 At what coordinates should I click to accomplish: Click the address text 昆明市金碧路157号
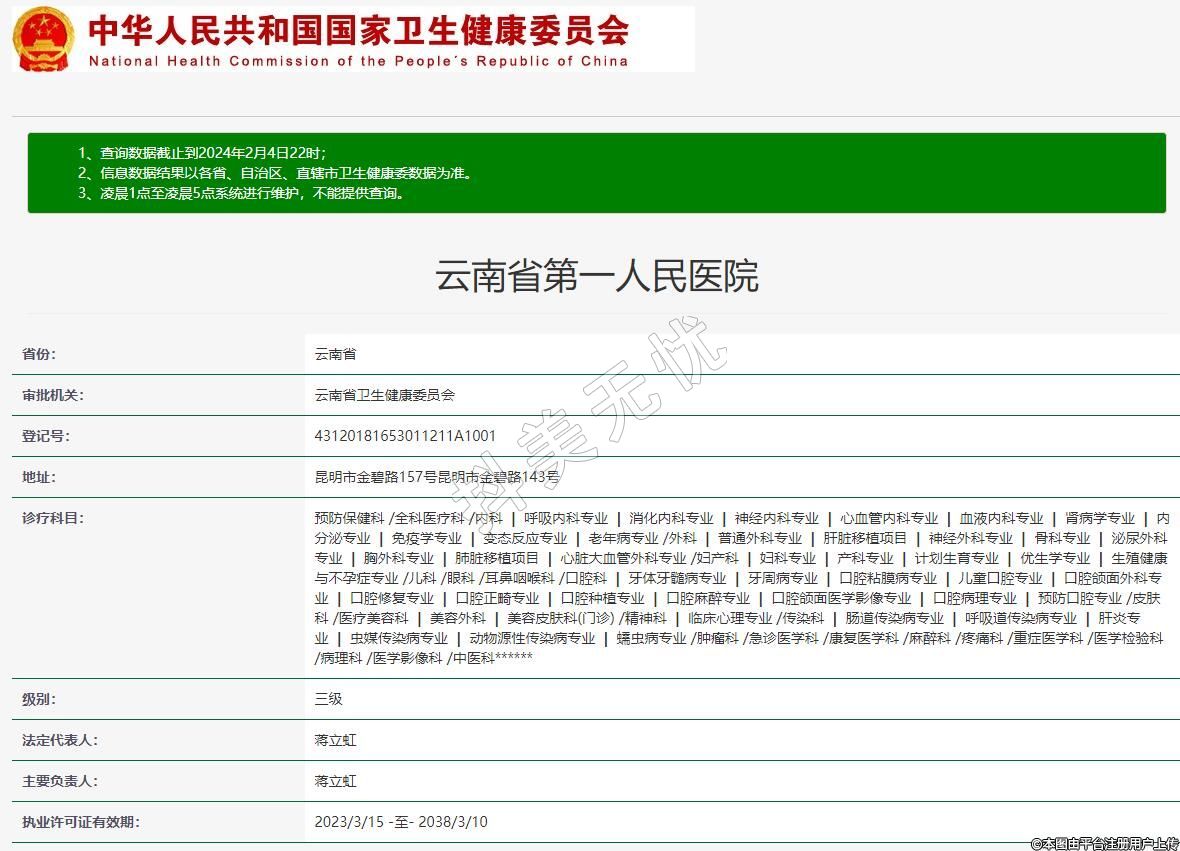[375, 477]
